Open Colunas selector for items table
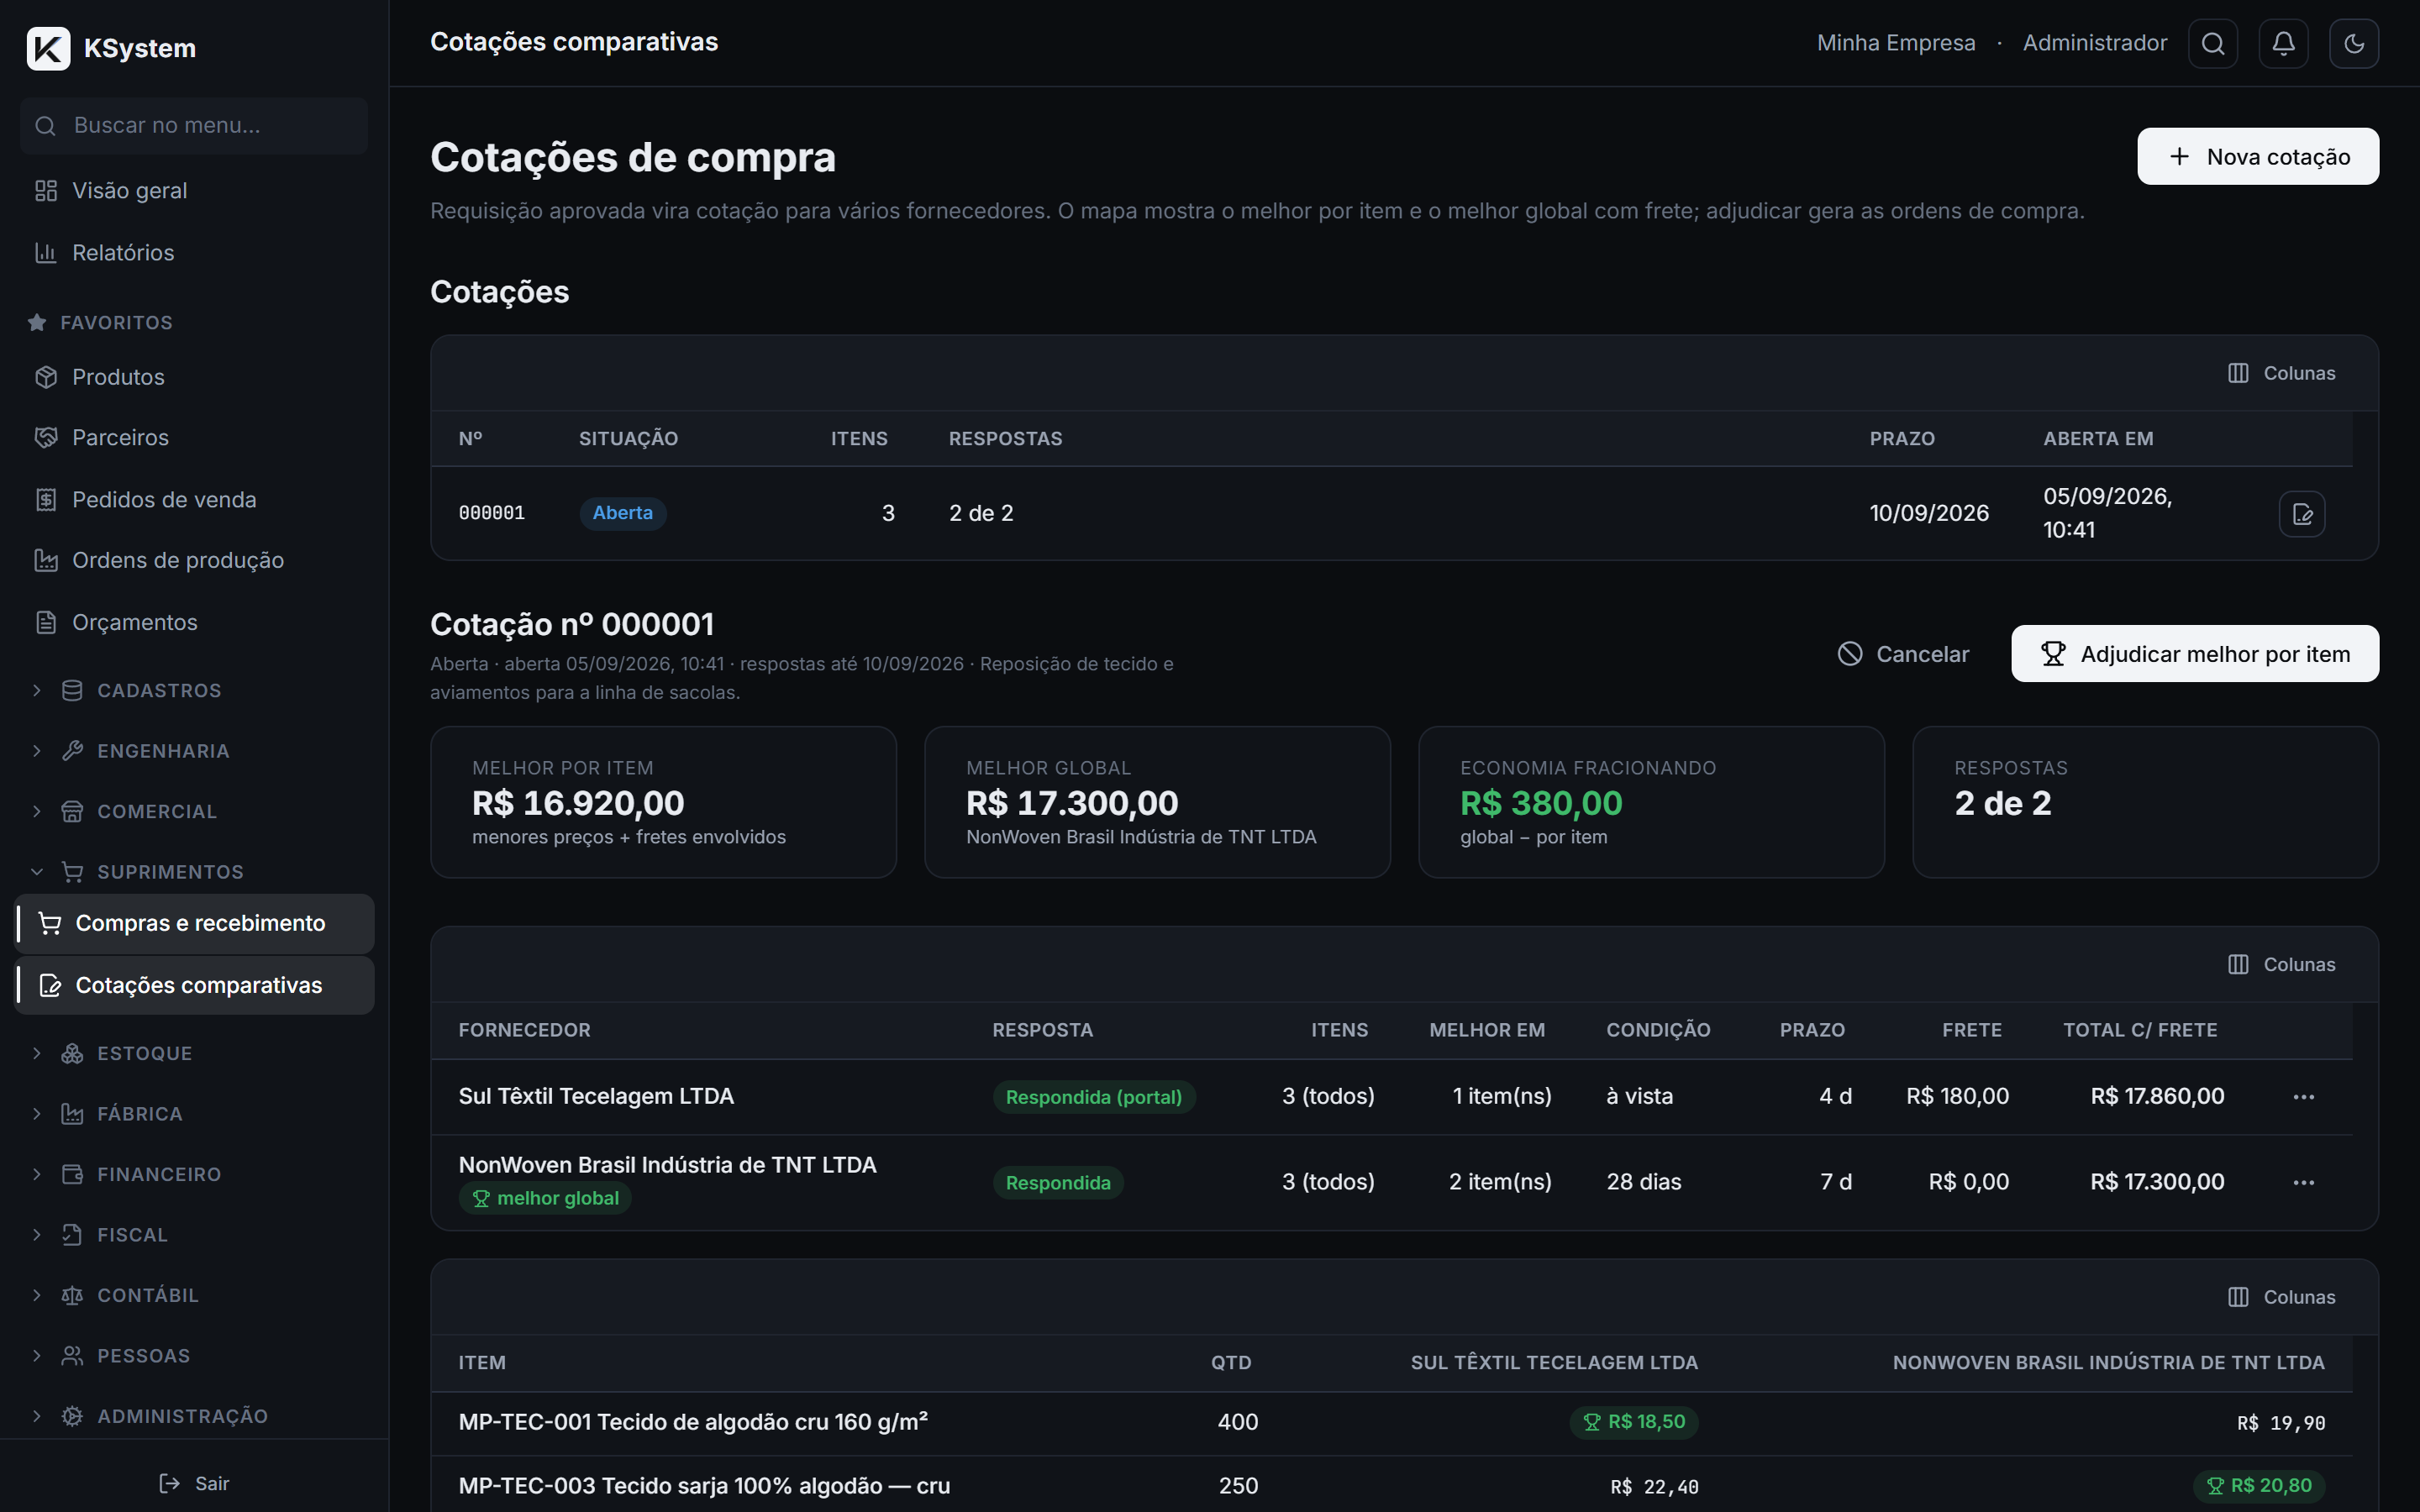2420x1512 pixels. [2281, 1298]
